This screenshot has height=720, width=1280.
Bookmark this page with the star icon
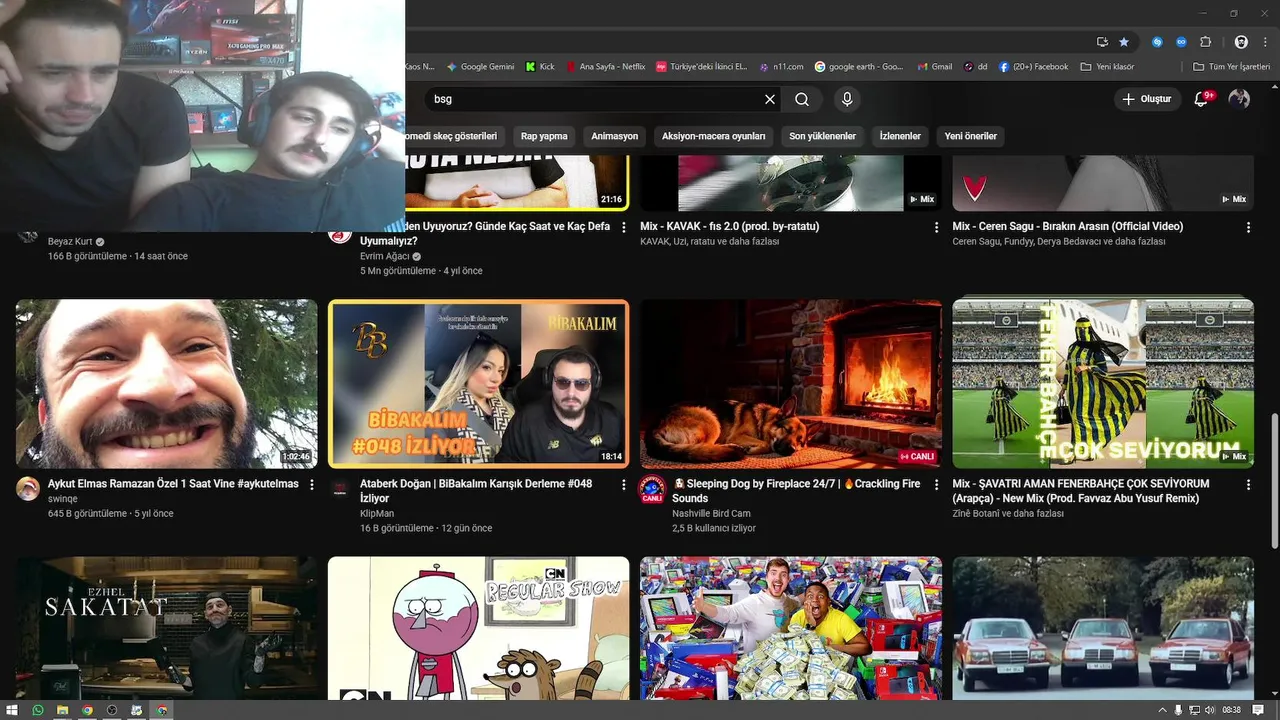[x=1124, y=42]
